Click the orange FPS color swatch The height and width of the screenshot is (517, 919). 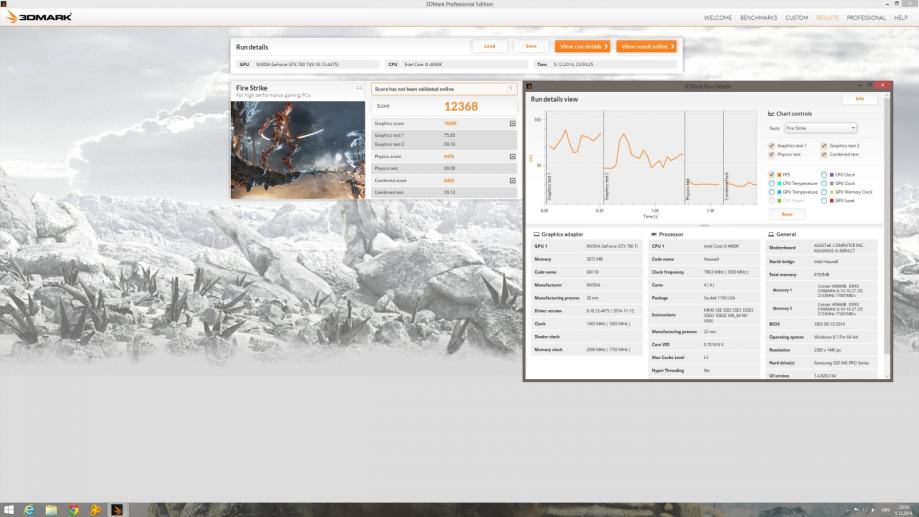pyautogui.click(x=779, y=175)
